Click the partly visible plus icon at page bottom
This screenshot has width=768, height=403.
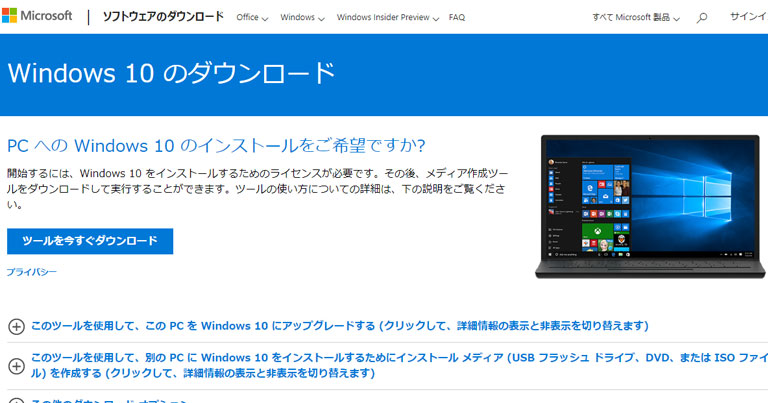16,400
